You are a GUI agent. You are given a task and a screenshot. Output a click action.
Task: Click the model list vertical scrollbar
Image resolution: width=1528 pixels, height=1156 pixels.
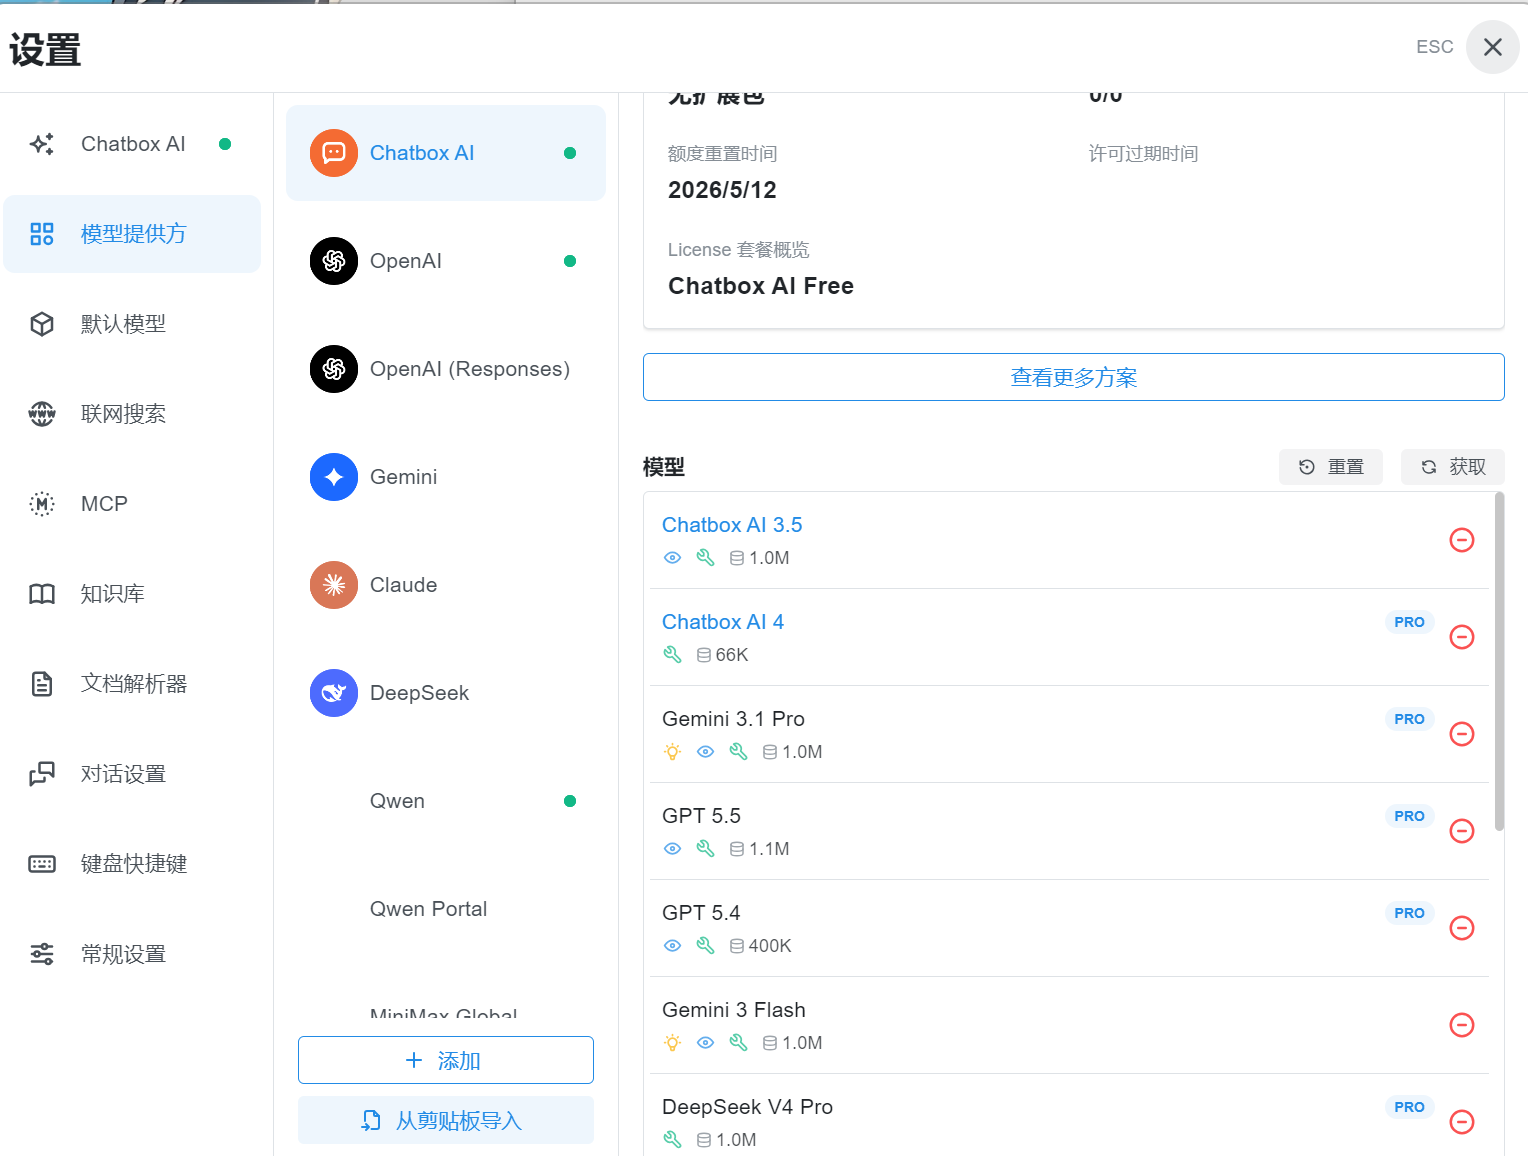point(1499,661)
